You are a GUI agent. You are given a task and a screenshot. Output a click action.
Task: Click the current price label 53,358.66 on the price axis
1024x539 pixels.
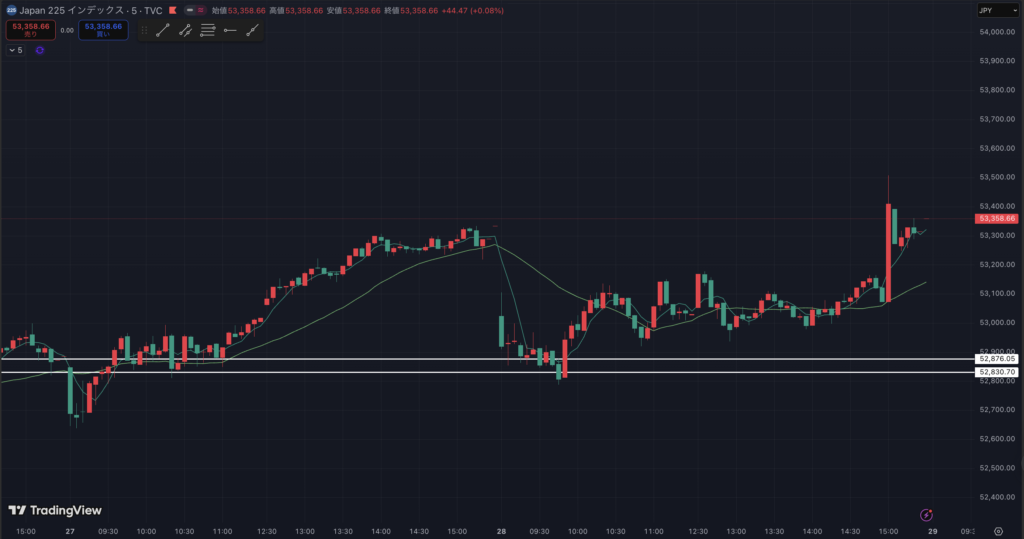pos(996,218)
